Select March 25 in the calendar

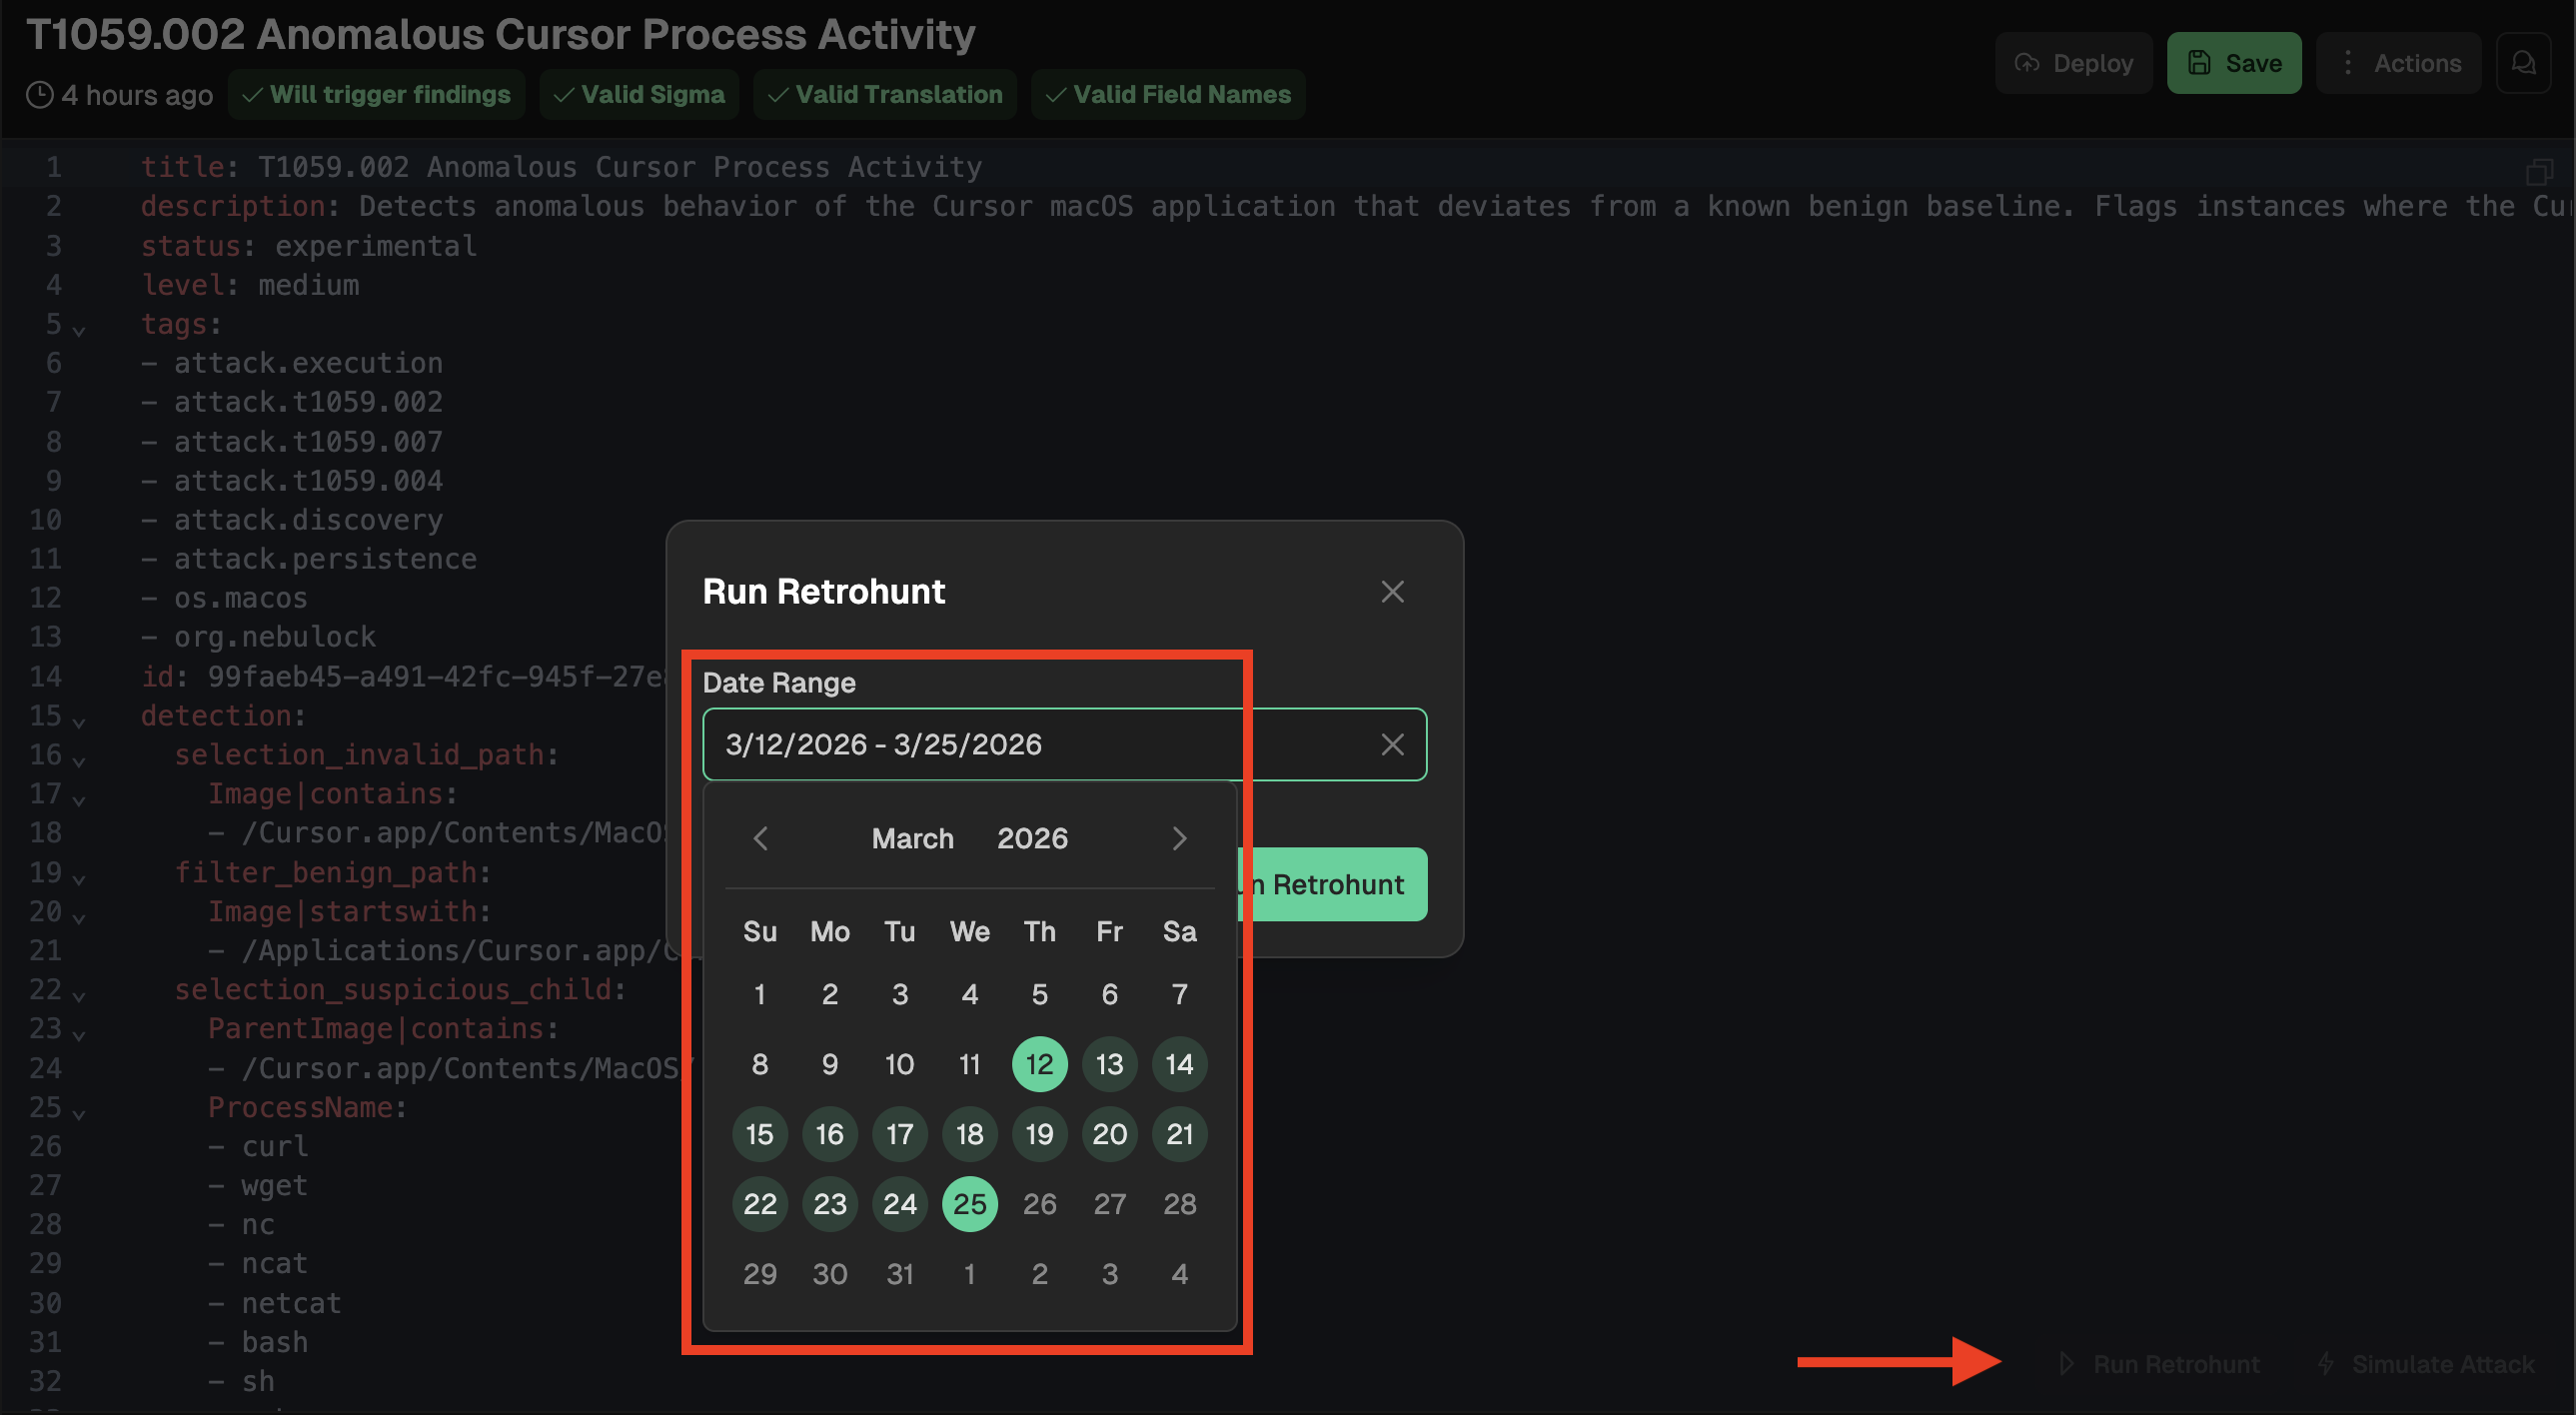point(969,1204)
